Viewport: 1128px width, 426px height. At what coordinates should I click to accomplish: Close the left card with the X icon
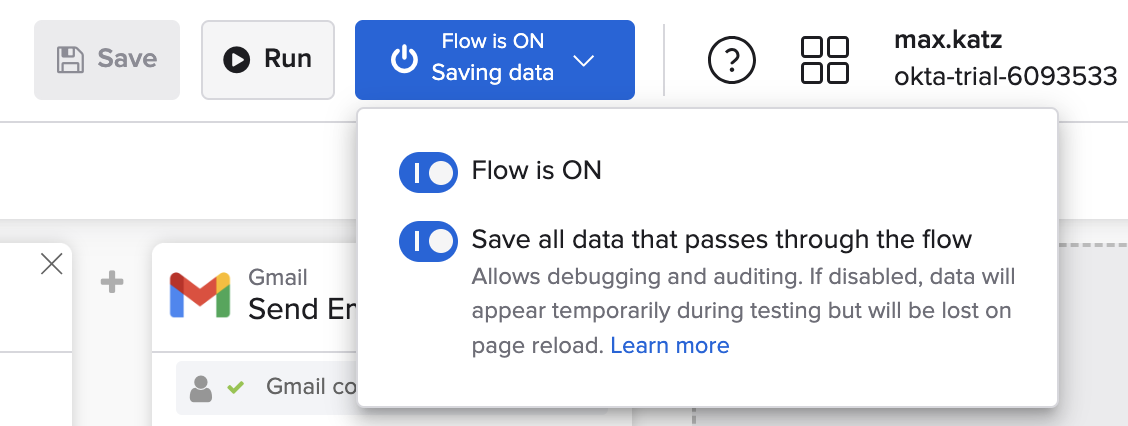[51, 264]
